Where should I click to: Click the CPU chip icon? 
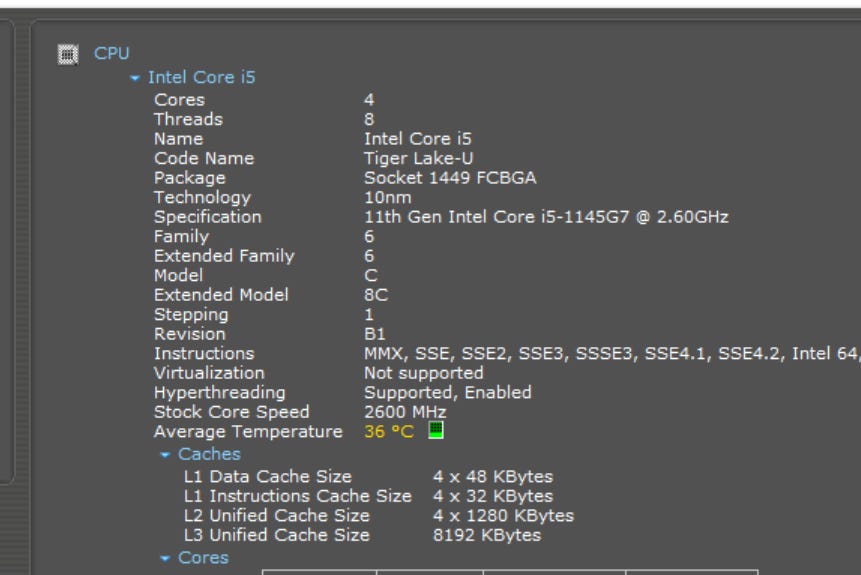tap(68, 54)
